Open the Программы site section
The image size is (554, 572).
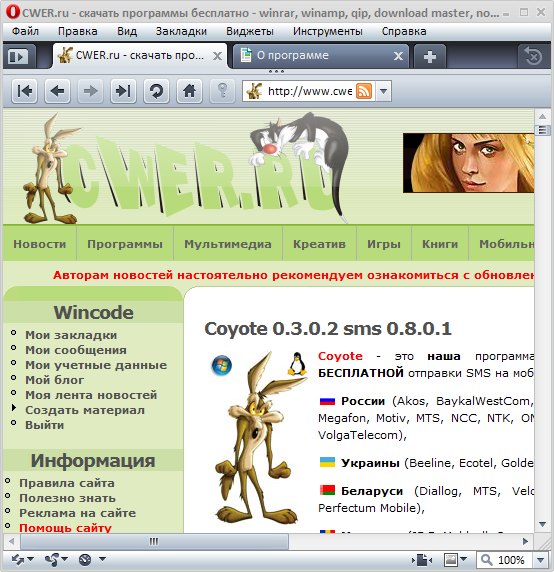tap(125, 244)
